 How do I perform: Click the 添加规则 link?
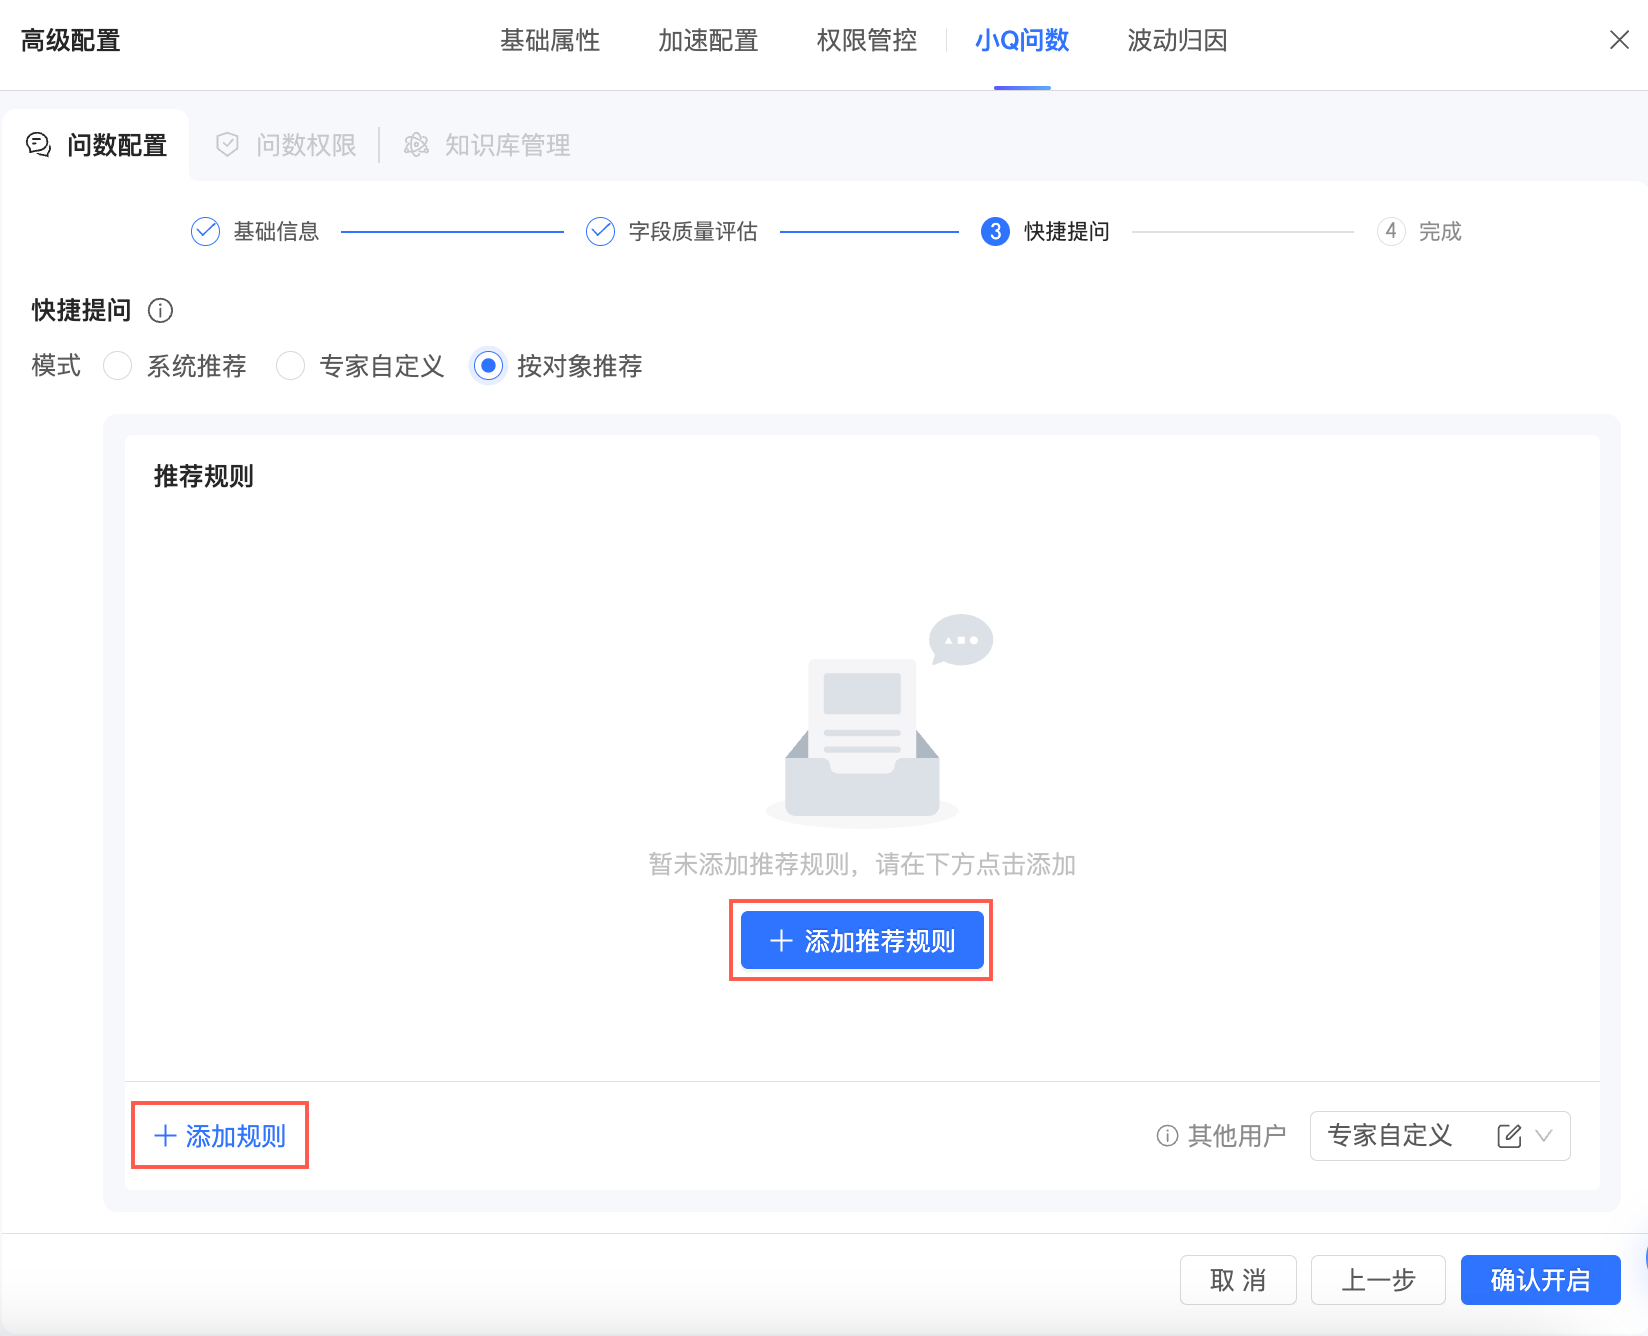tap(220, 1136)
